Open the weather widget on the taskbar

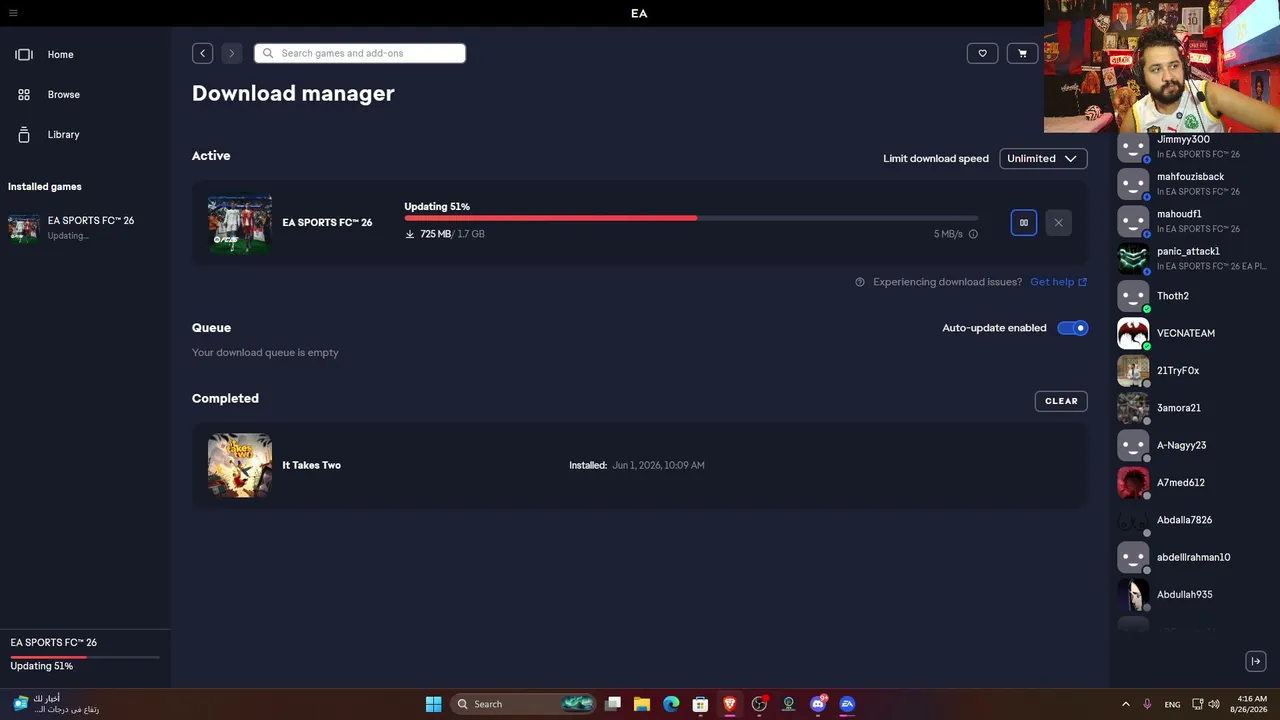56,704
